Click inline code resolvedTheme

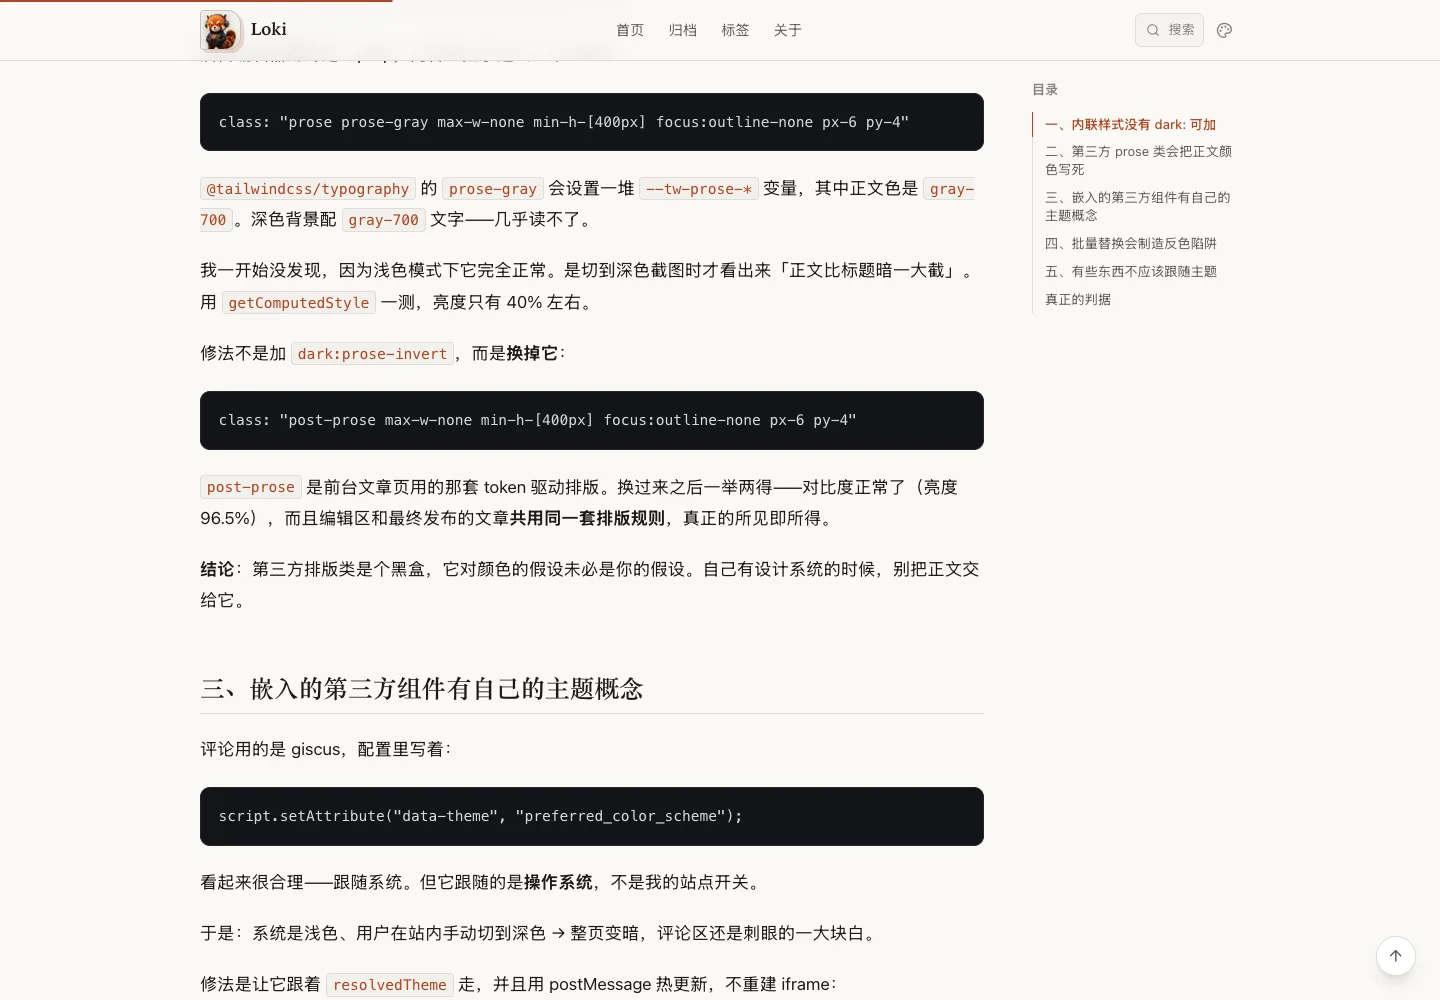click(390, 985)
